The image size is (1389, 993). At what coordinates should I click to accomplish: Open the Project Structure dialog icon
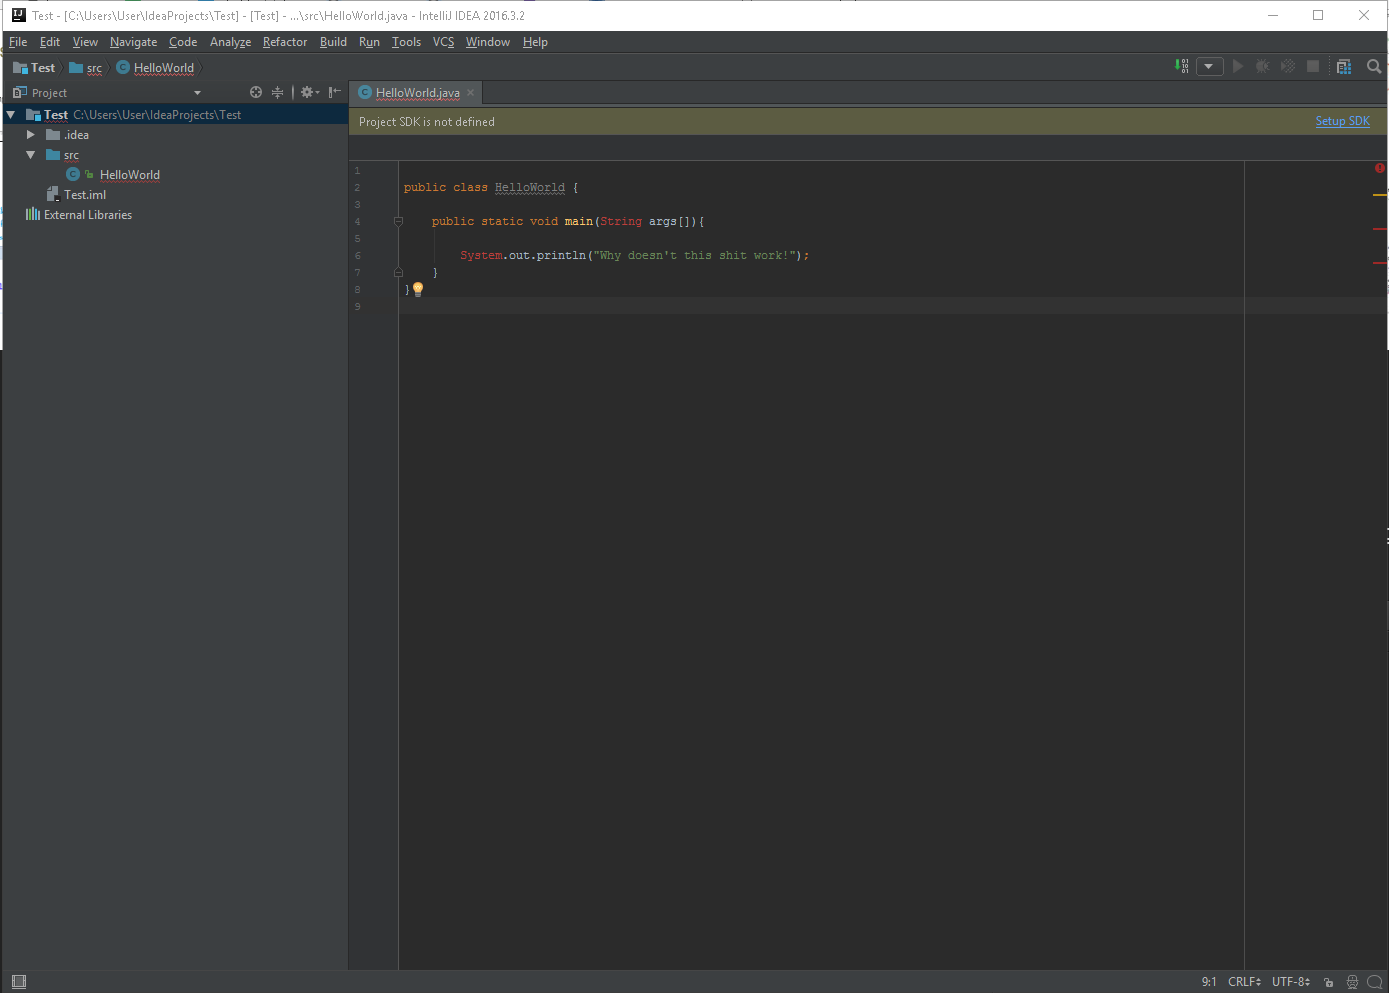click(1343, 67)
